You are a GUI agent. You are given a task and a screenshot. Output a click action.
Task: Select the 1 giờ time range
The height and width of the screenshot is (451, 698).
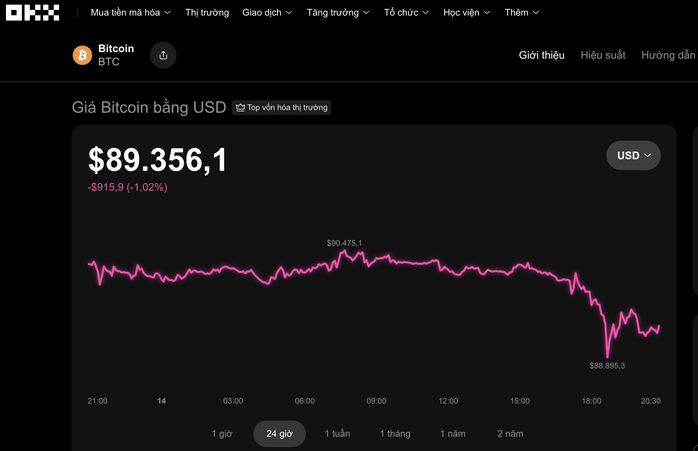(222, 434)
